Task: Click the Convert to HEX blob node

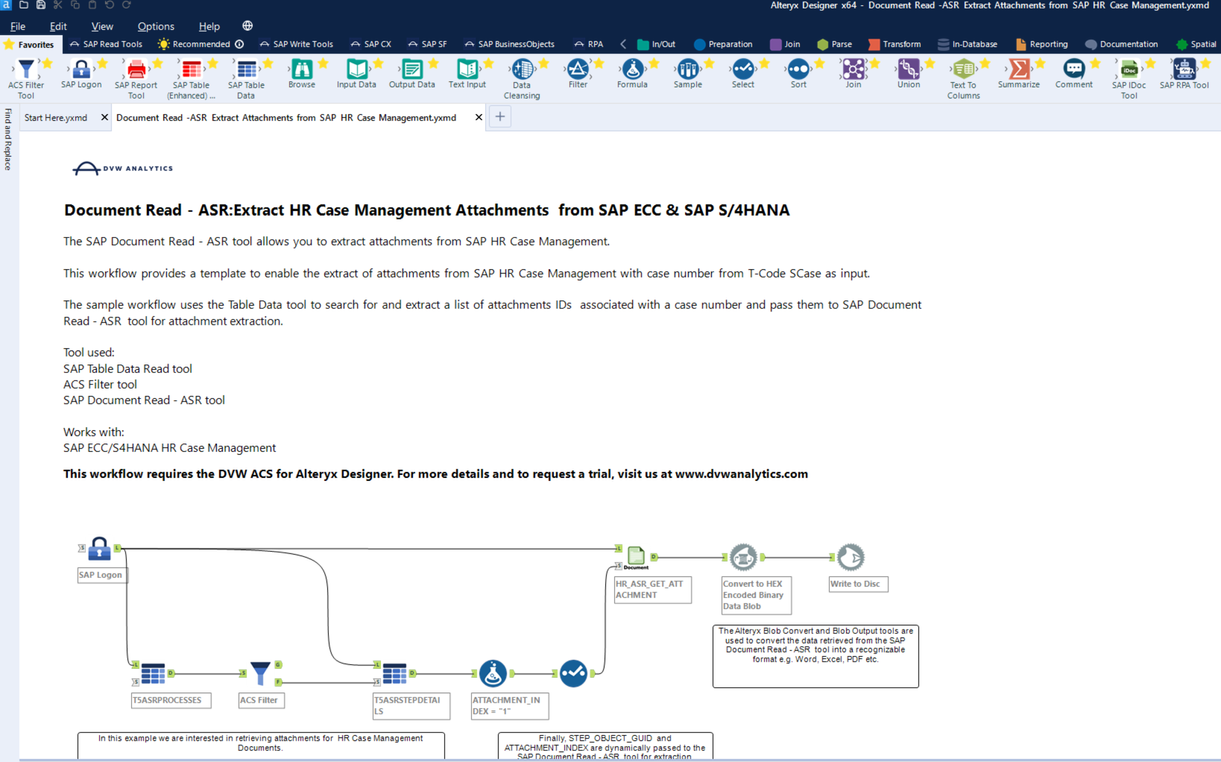Action: pyautogui.click(x=743, y=557)
